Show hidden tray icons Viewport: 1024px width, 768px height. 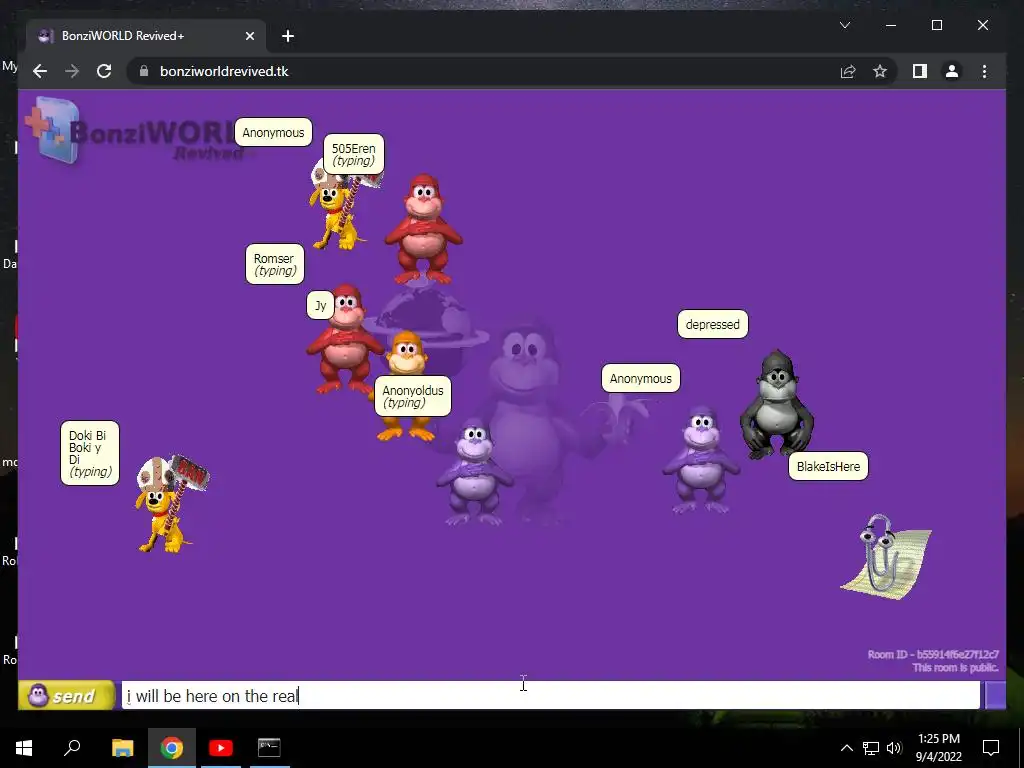tap(846, 748)
